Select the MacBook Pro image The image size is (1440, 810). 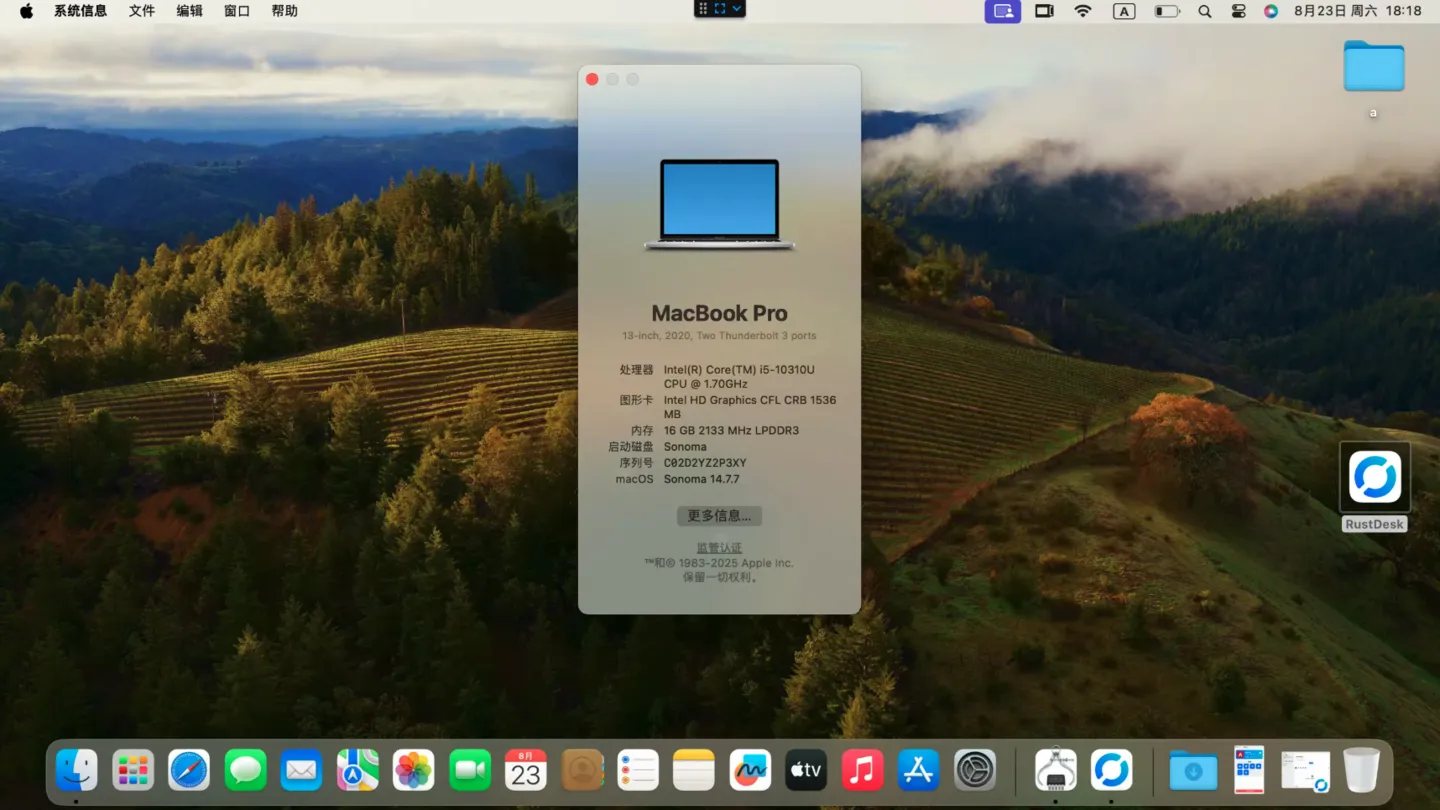(719, 204)
